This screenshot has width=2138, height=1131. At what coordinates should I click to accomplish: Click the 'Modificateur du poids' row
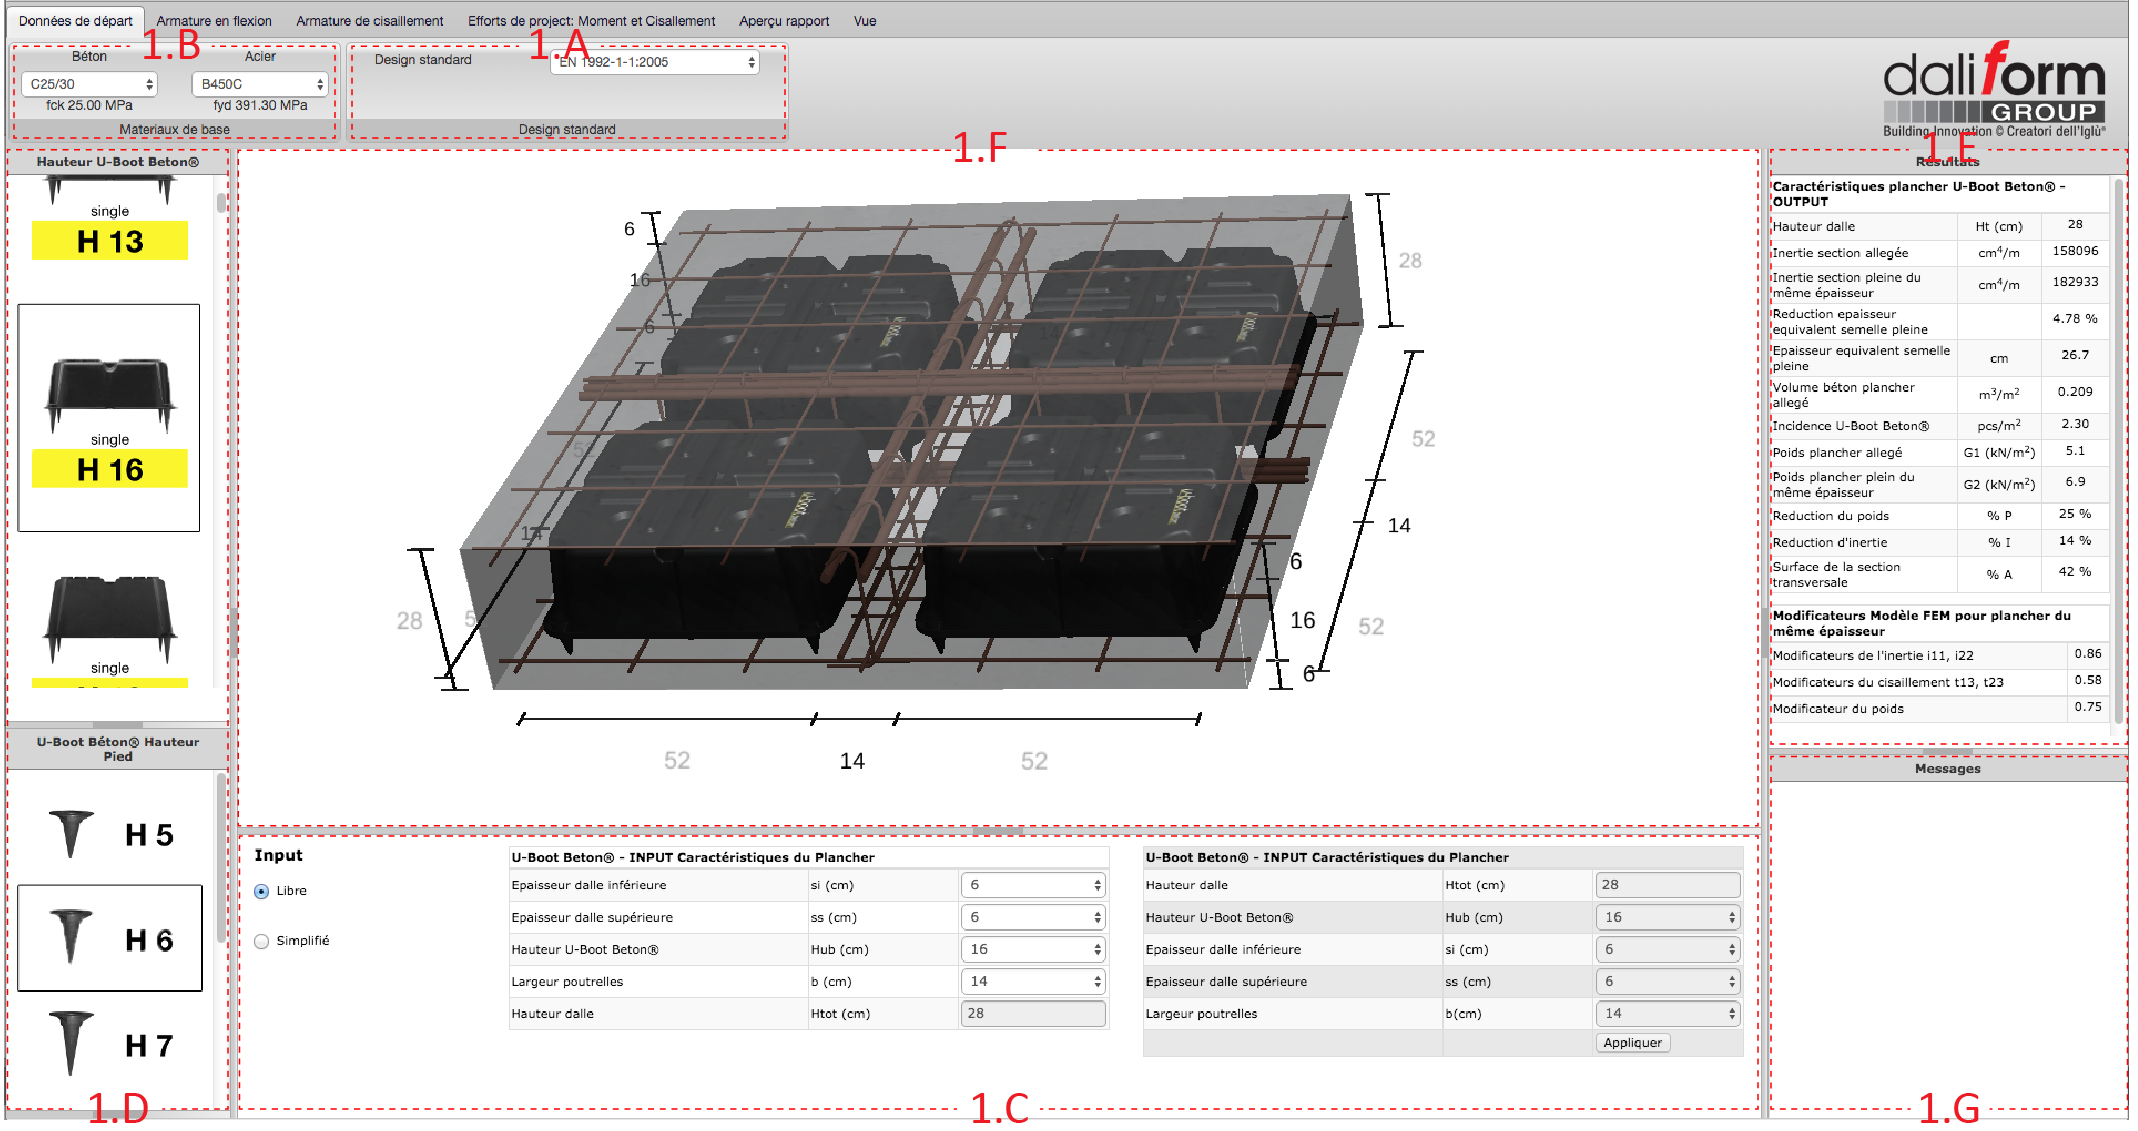tap(1940, 709)
